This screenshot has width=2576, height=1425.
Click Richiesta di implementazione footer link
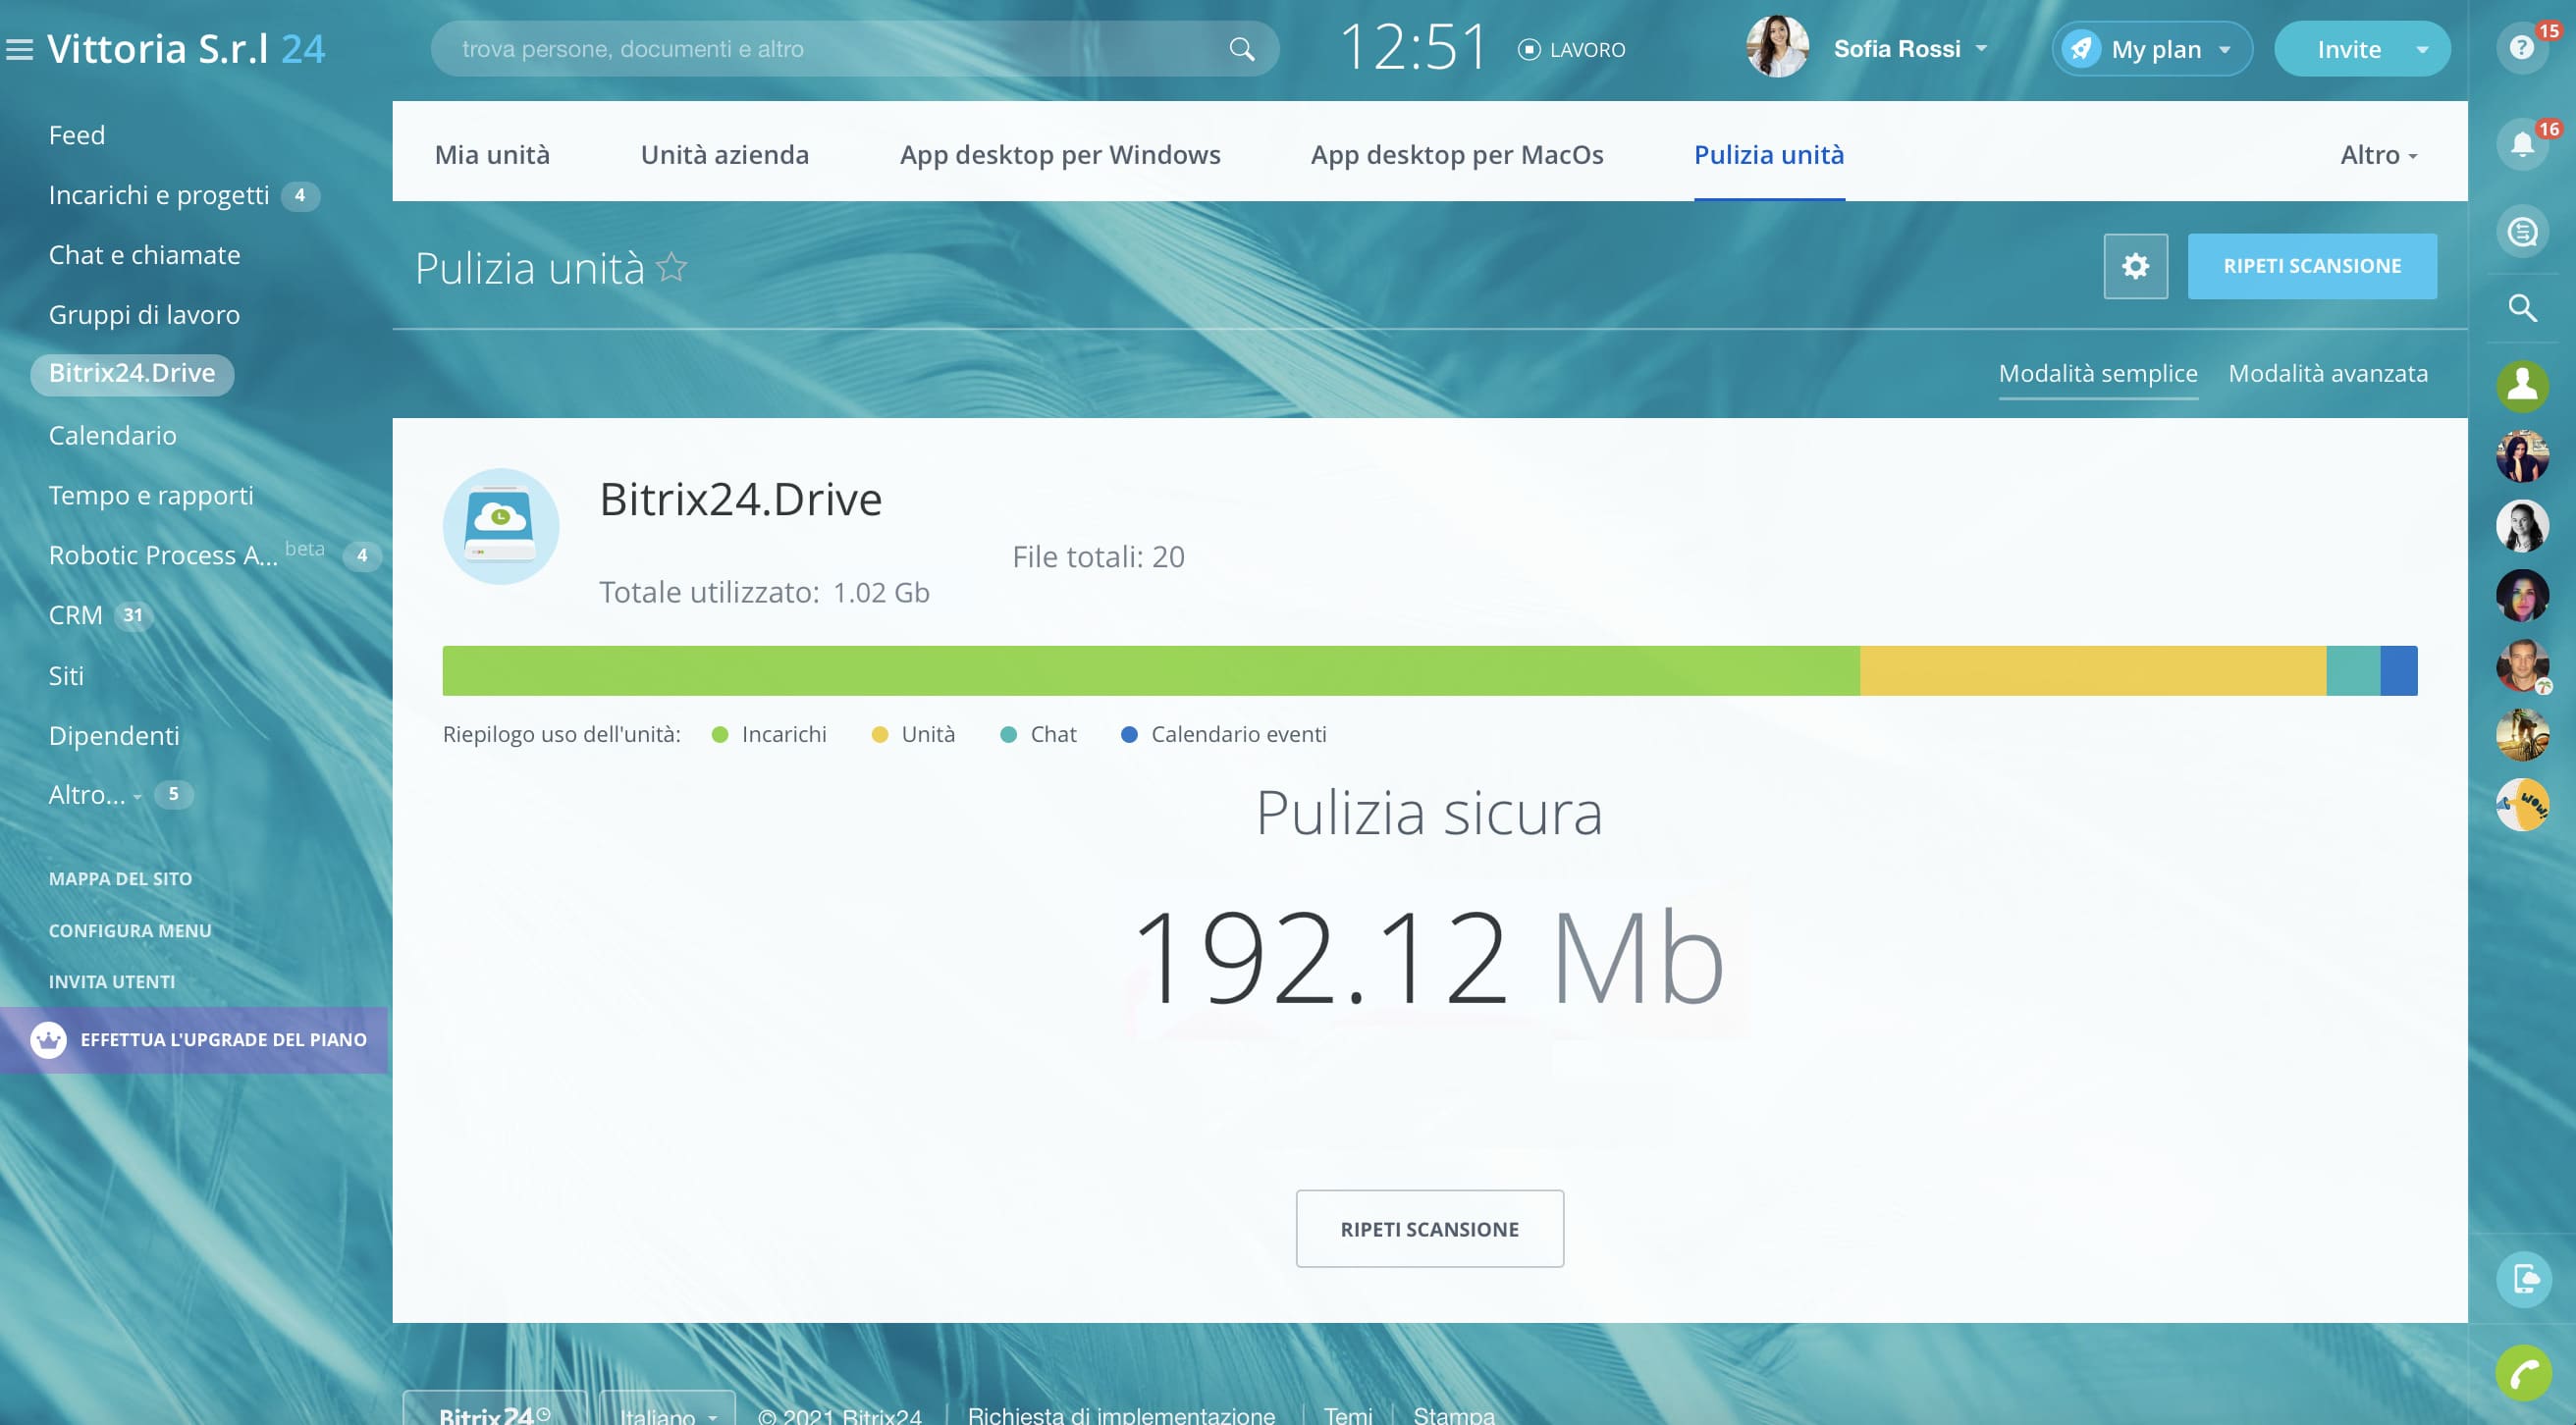pyautogui.click(x=1121, y=1415)
